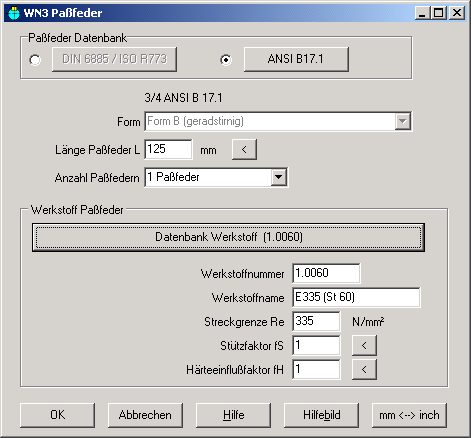
Task: Click the WN3 app icon in title bar
Action: [x=14, y=13]
